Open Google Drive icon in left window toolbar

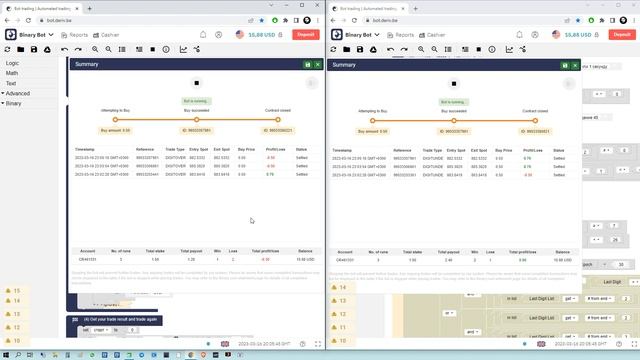point(47,49)
